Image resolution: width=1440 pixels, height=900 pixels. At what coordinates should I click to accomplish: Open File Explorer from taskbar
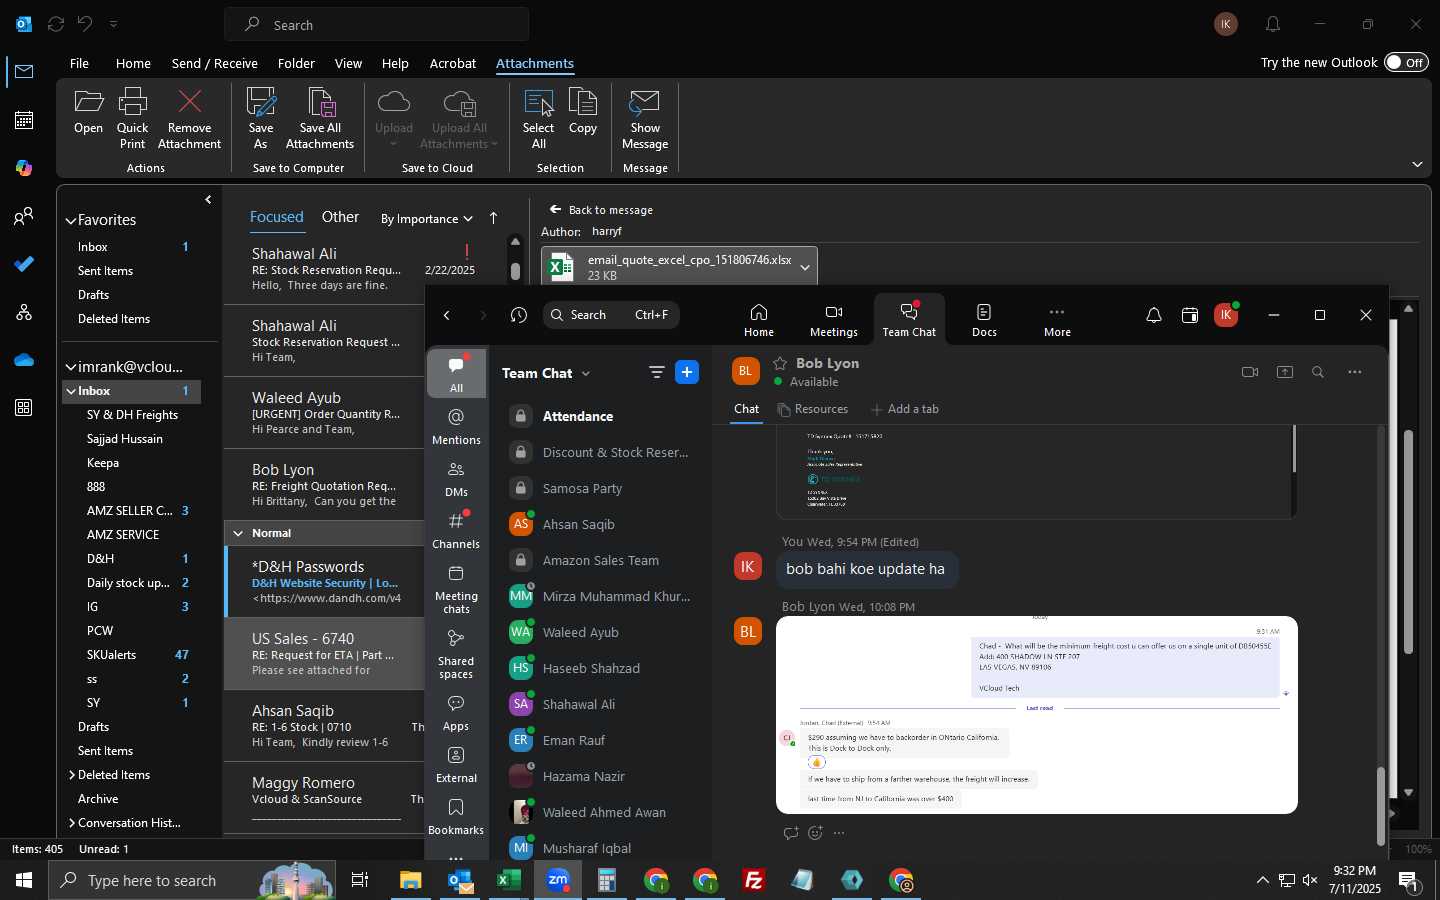[x=411, y=880]
